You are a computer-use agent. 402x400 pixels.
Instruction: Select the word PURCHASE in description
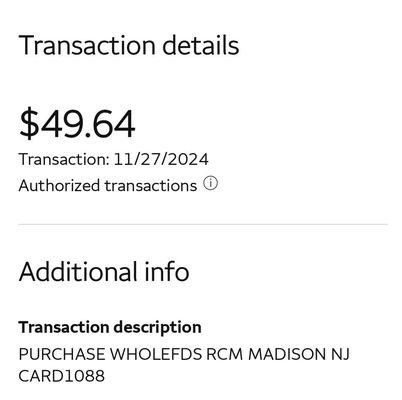pos(62,354)
